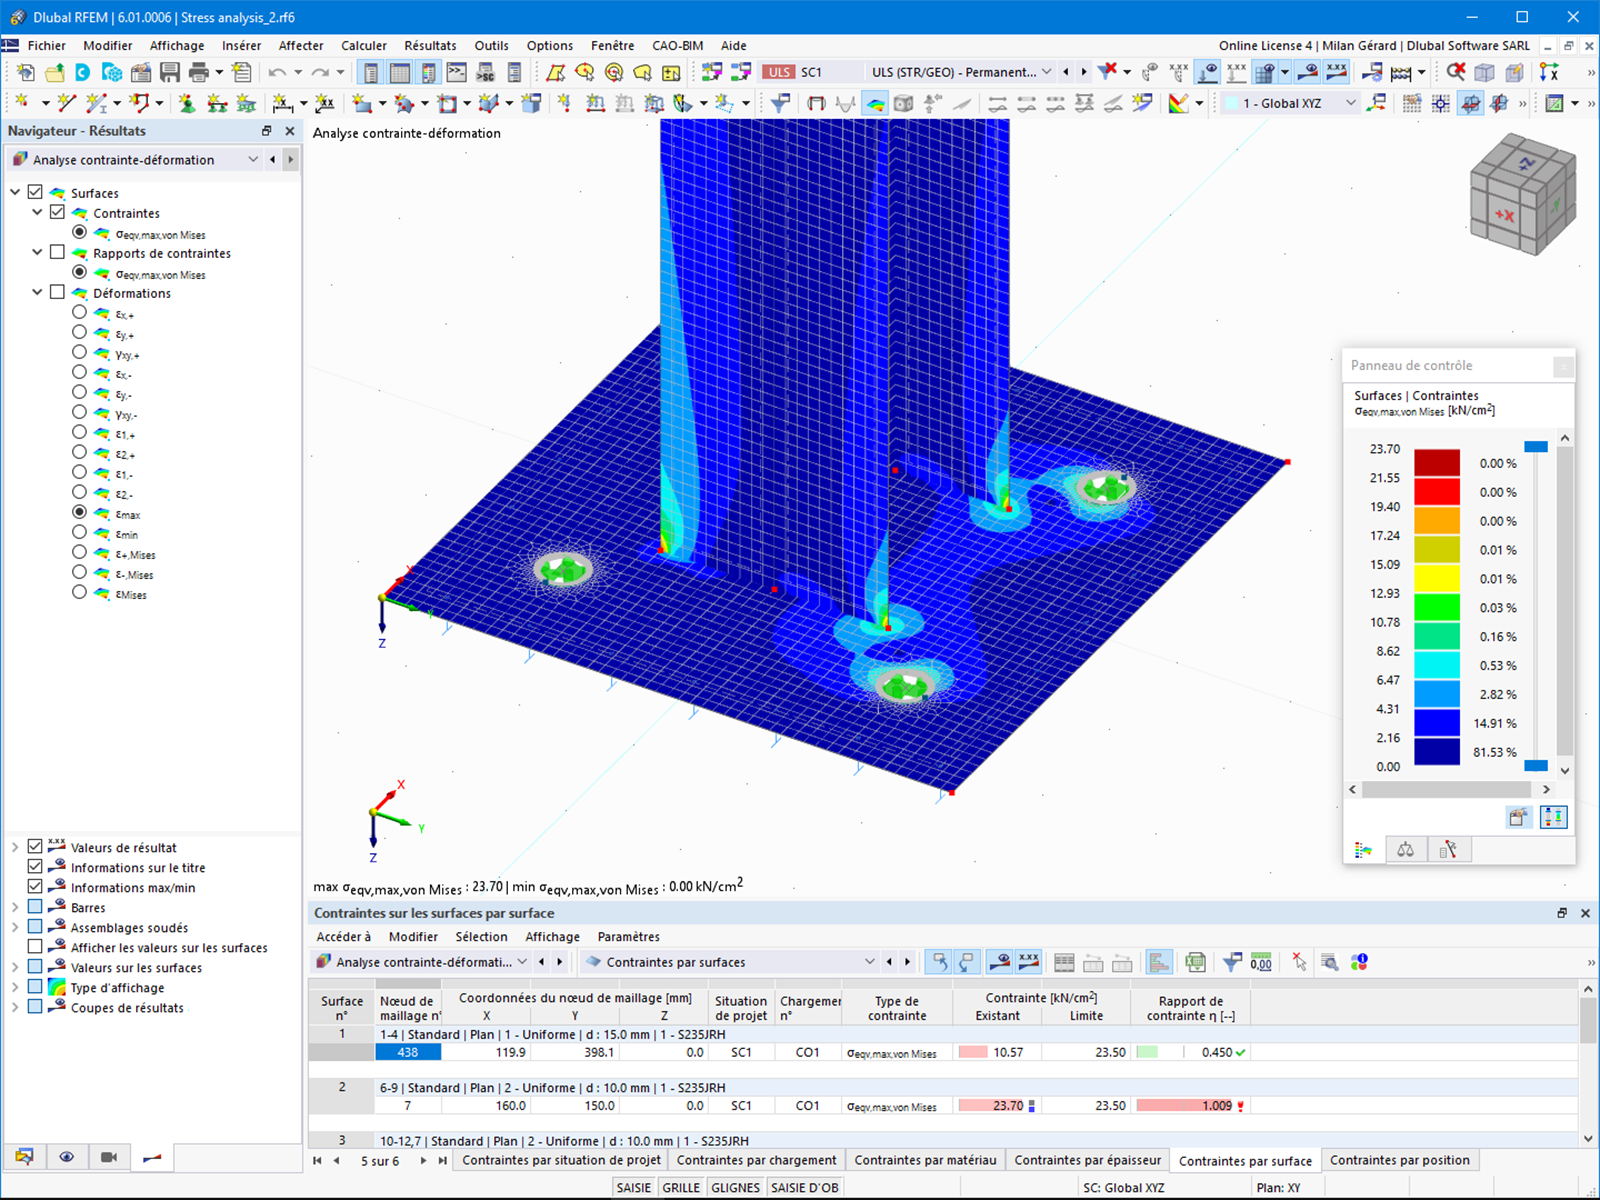Image resolution: width=1600 pixels, height=1200 pixels.
Task: Open the Excel export icon in the table toolbar
Action: (1195, 961)
